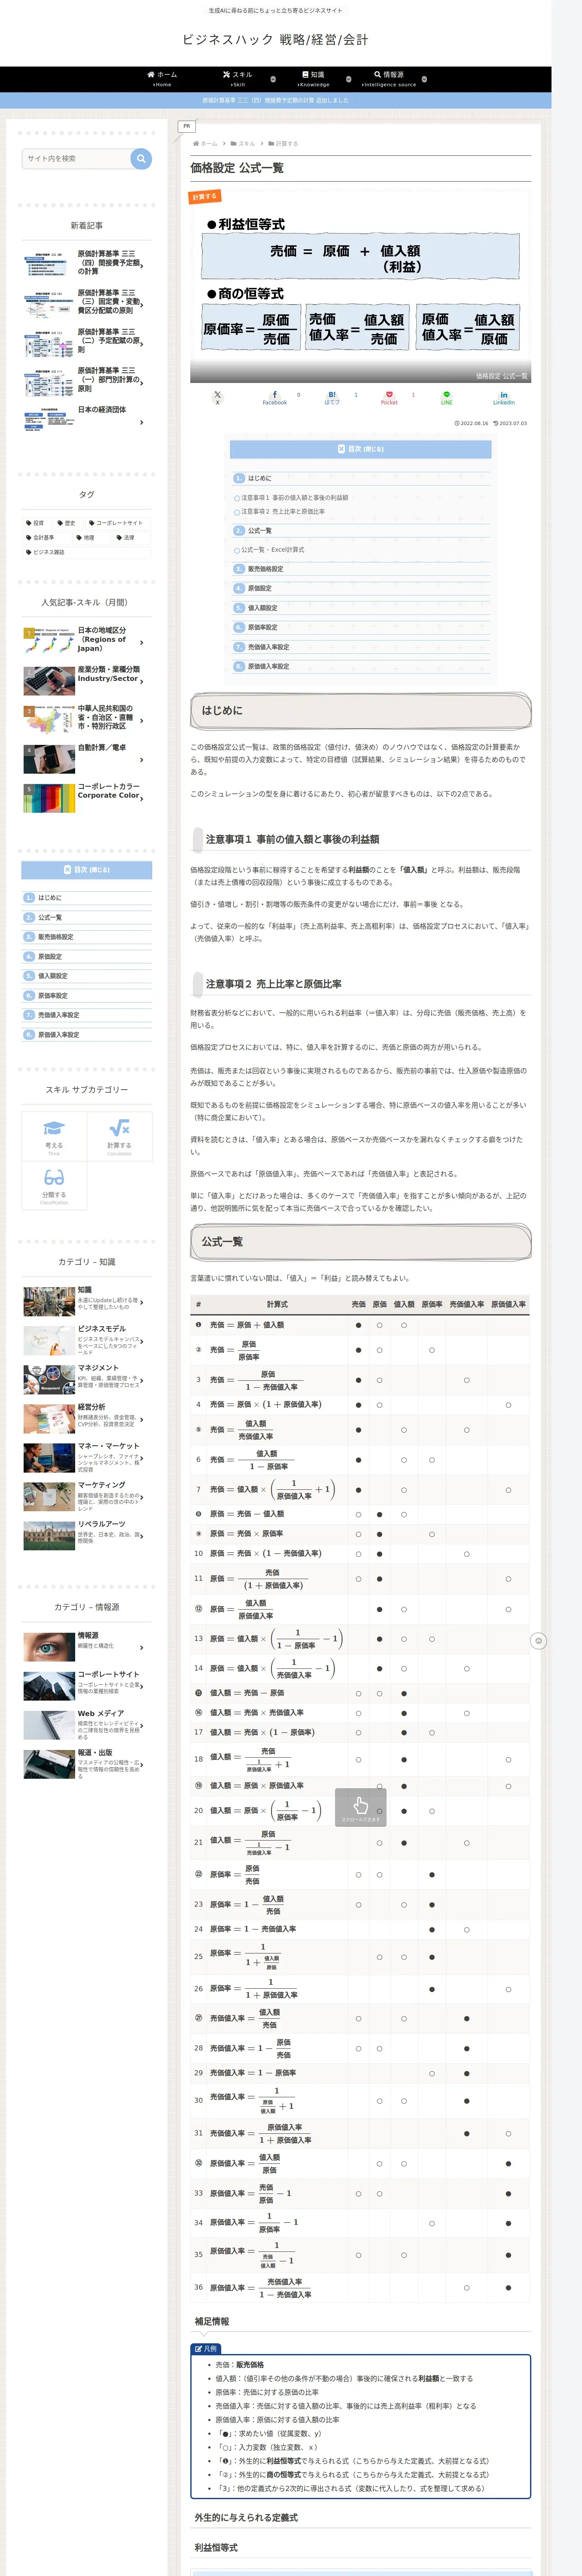Image resolution: width=582 pixels, height=2576 pixels.
Task: Click the round scroll-to-top button
Action: click(538, 1641)
